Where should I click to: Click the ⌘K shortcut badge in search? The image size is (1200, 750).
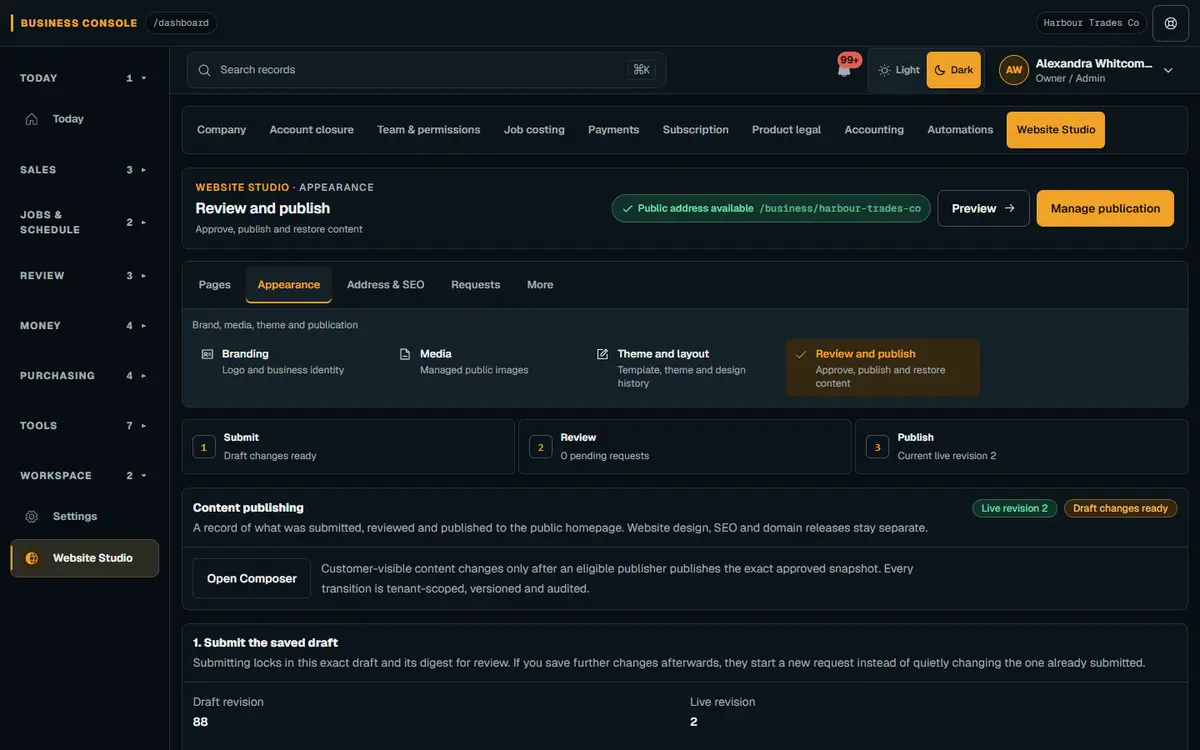pos(642,70)
